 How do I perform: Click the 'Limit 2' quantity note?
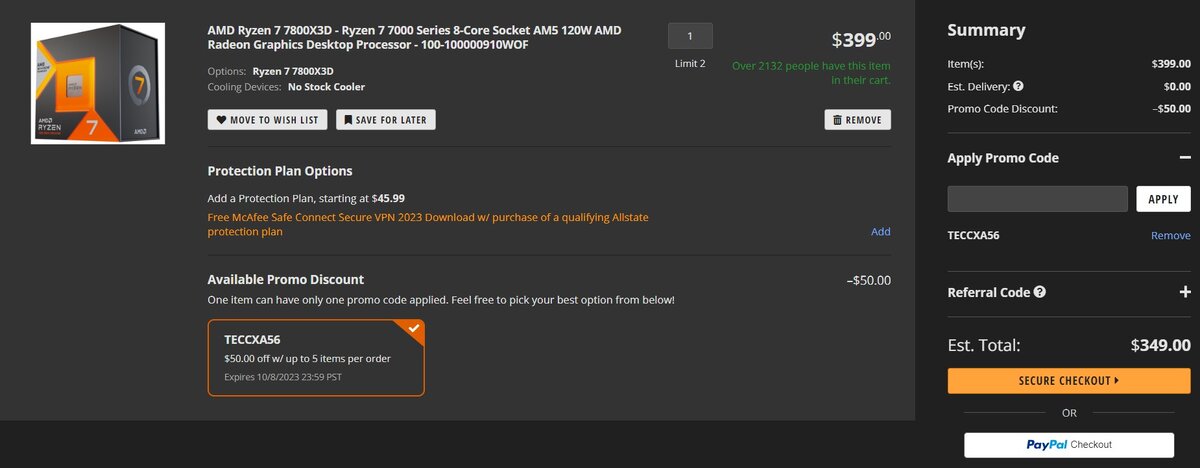690,64
